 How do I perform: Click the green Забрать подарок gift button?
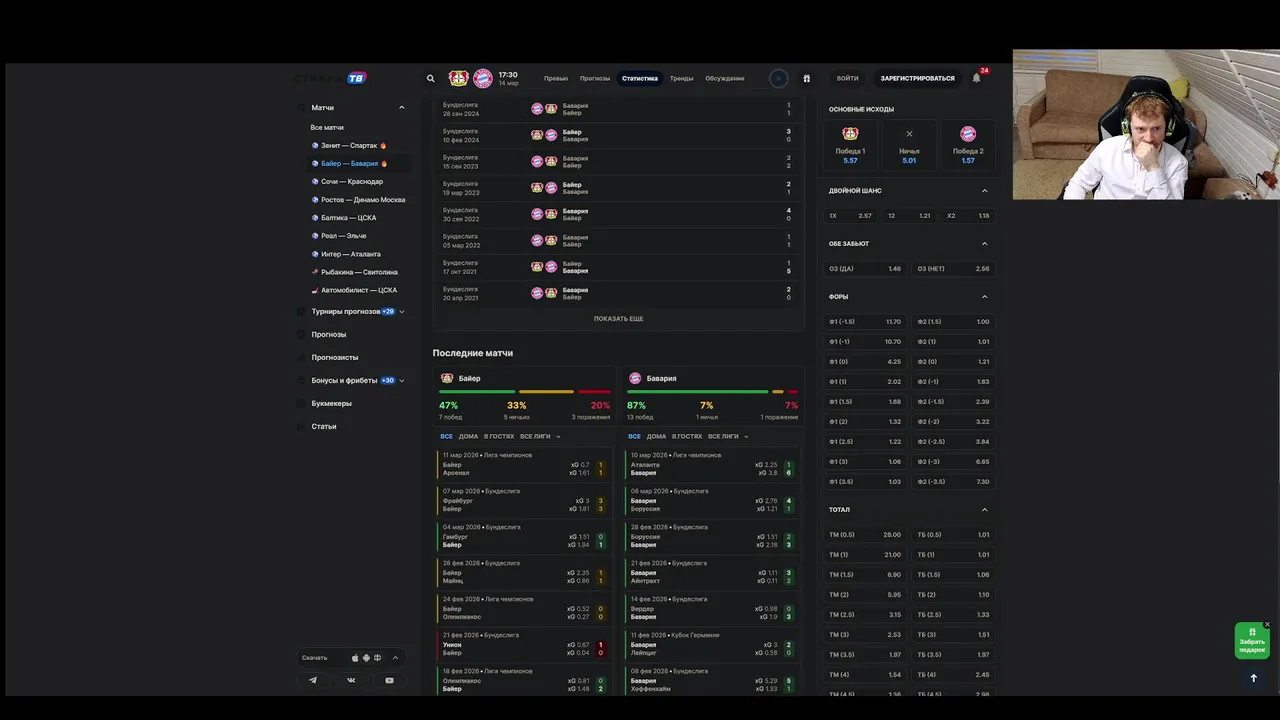[x=1252, y=641]
